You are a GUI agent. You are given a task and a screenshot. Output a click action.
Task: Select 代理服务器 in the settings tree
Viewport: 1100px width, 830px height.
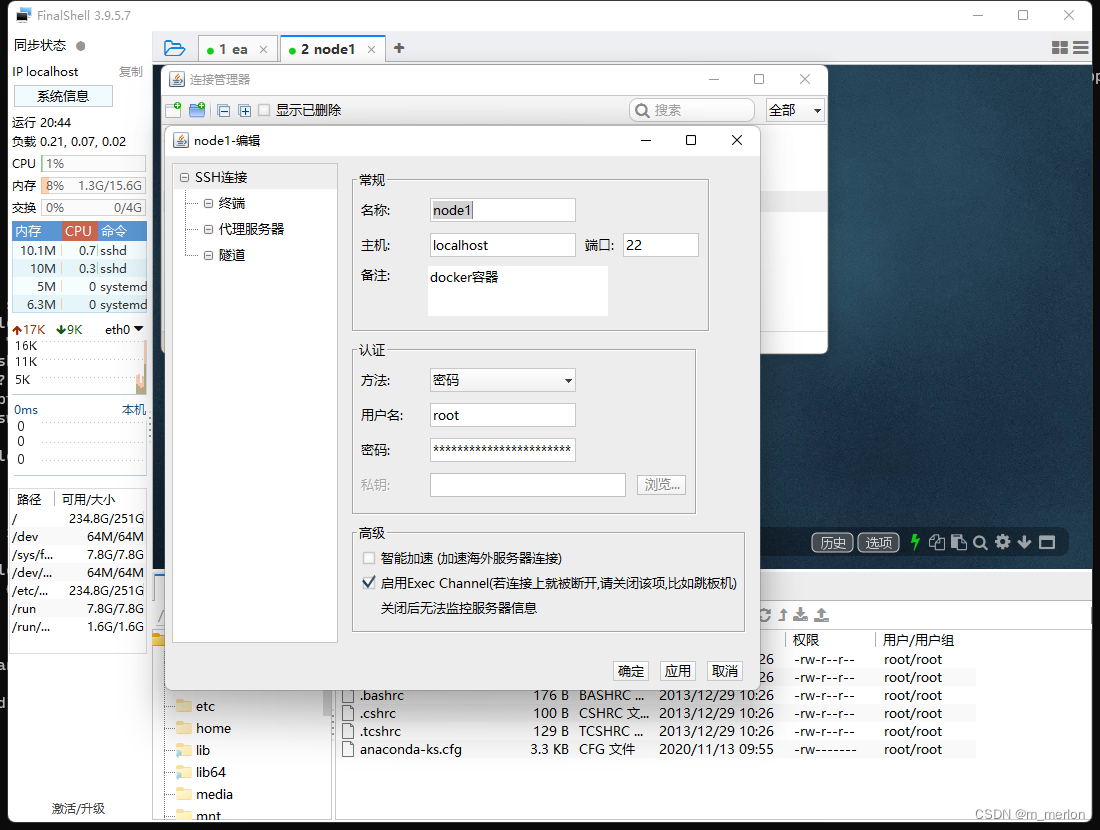(x=251, y=229)
